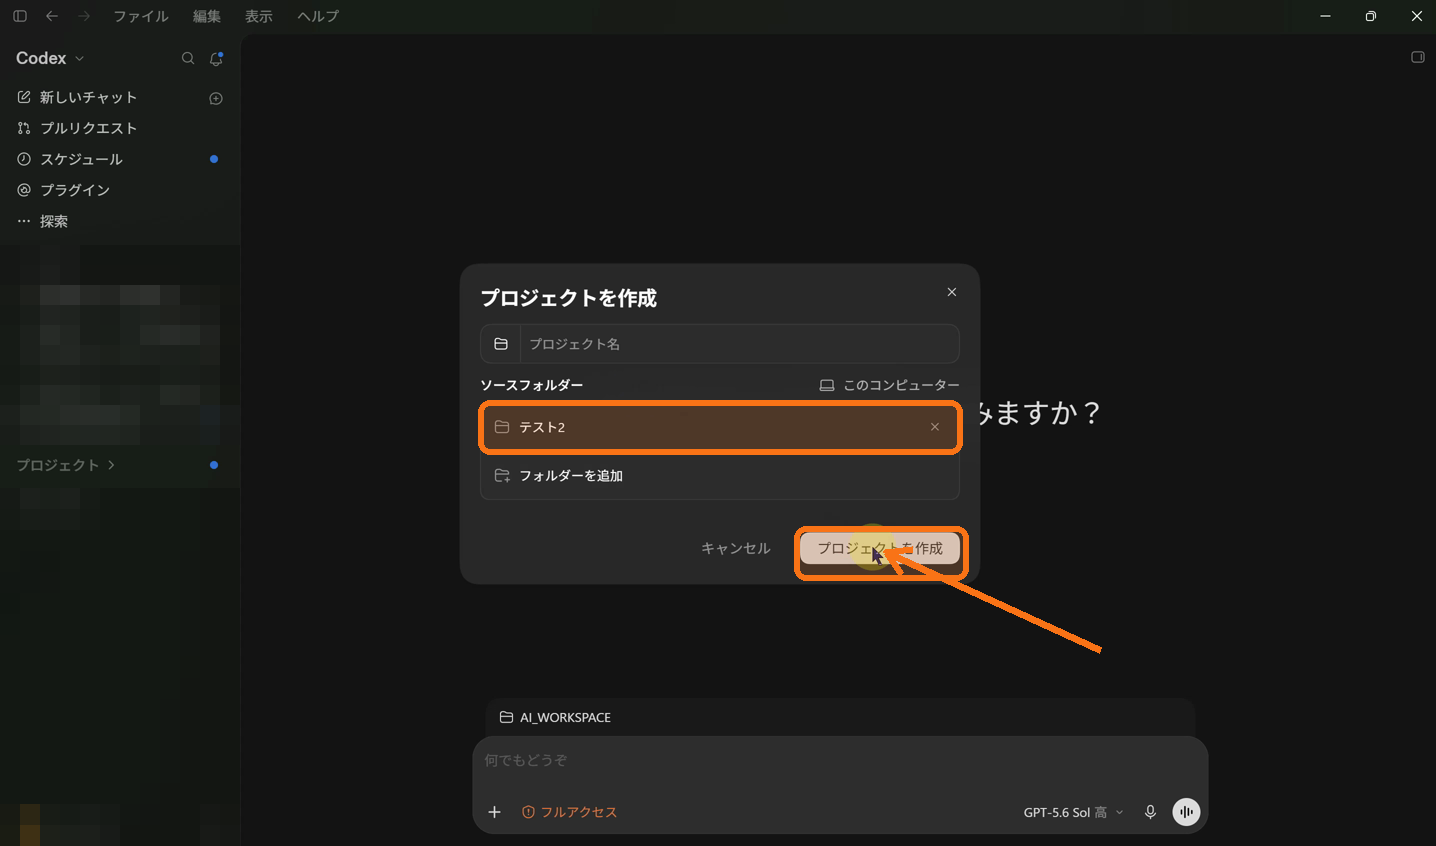Screen dimensions: 1436x846
Task: Toggle the right-side panel icon at top right
Action: [1418, 57]
